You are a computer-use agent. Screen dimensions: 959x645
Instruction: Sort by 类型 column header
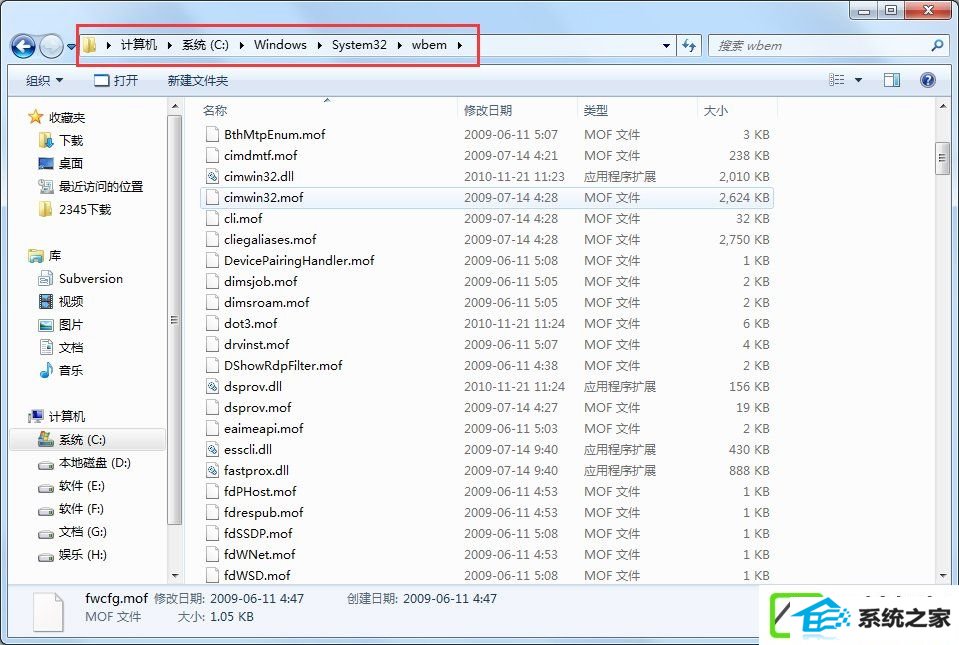[x=595, y=111]
